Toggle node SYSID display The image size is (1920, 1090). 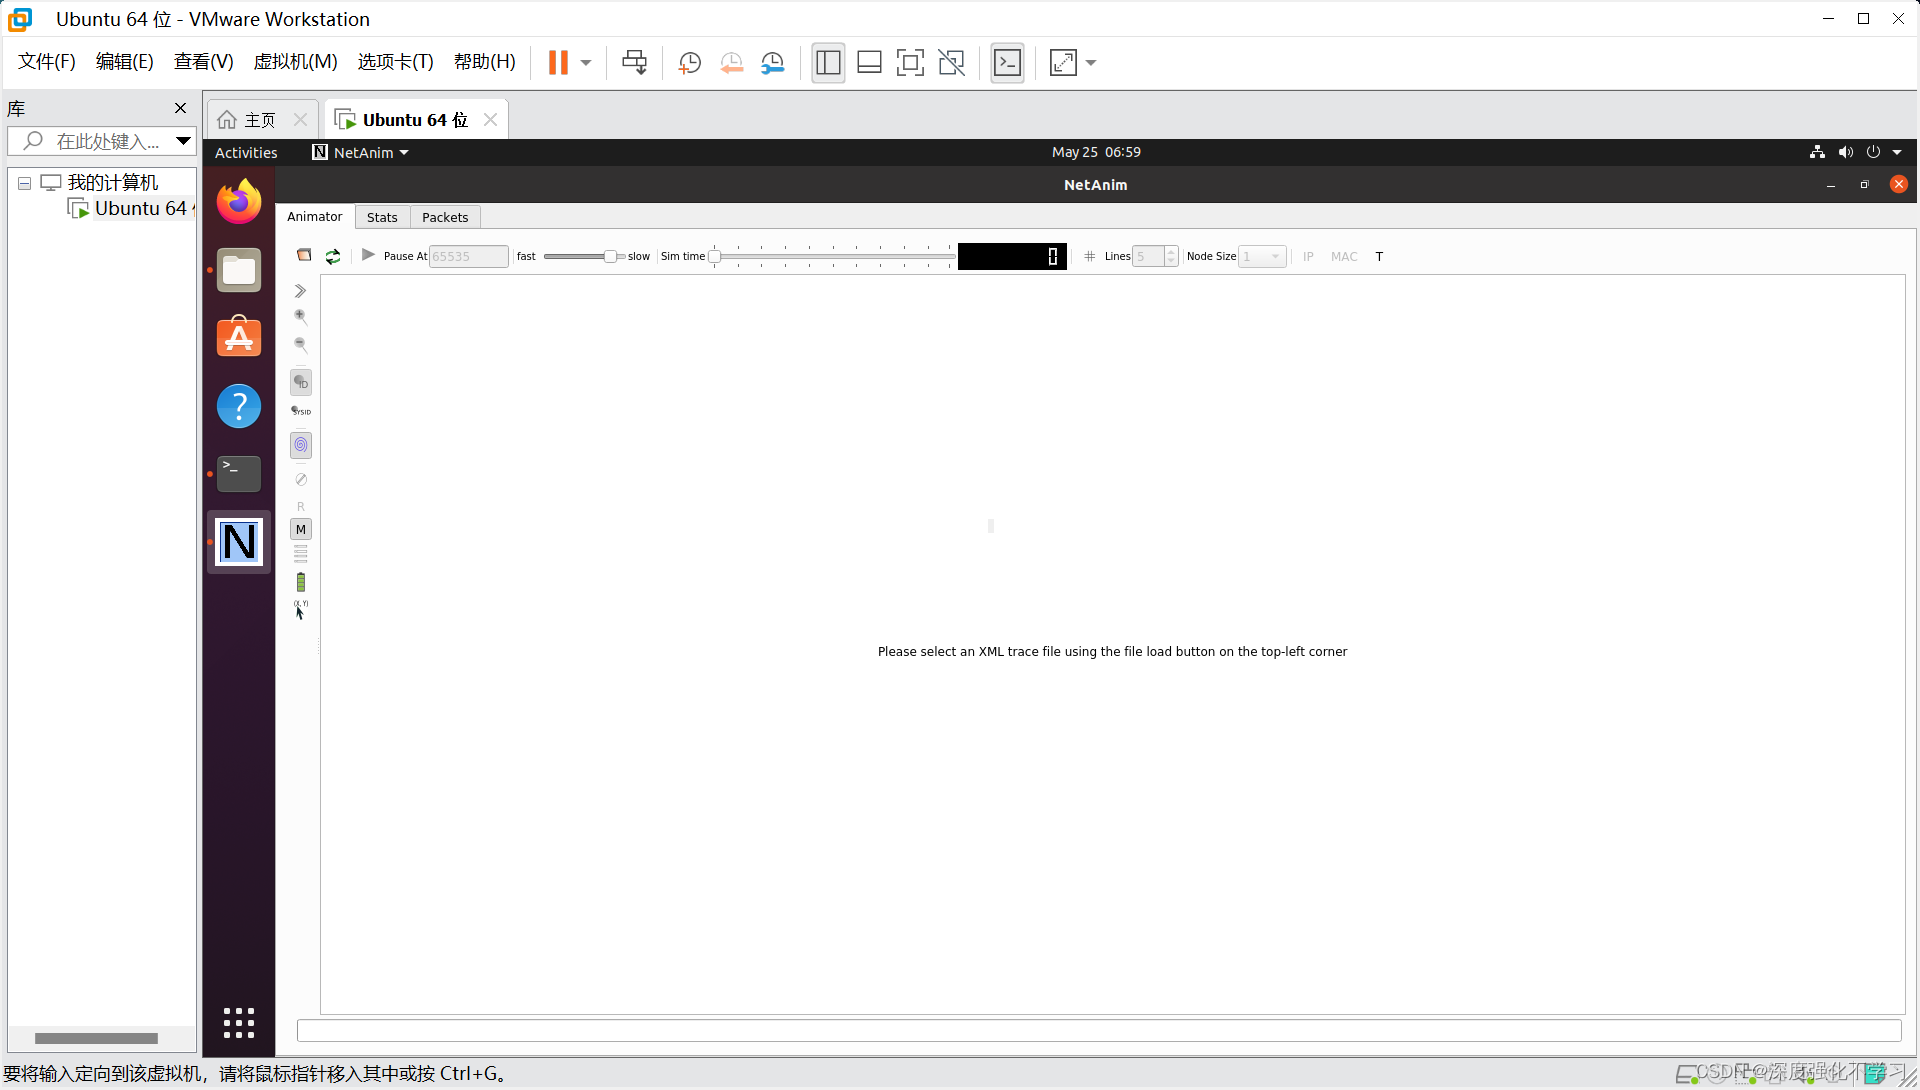[301, 411]
